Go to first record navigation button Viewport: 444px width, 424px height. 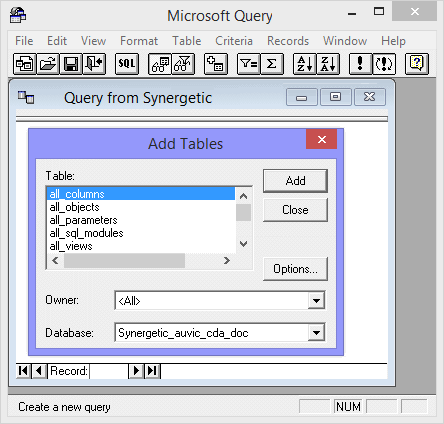pos(23,371)
